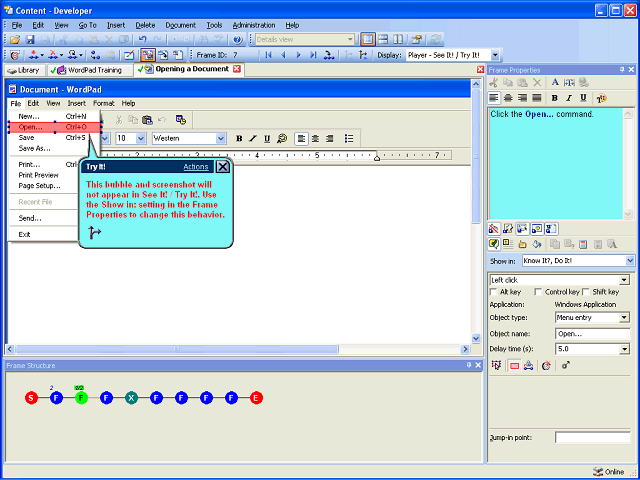Close the Opening a Document tab
Screen dimensions: 640x480
pyautogui.click(x=236, y=69)
